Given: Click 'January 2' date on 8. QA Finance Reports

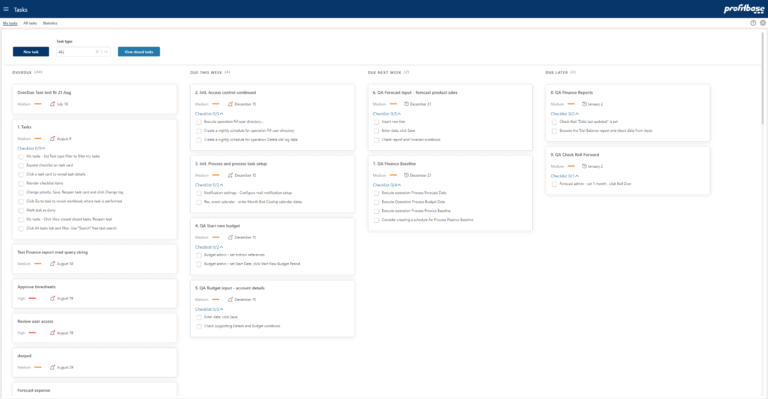Looking at the screenshot, I should [595, 104].
